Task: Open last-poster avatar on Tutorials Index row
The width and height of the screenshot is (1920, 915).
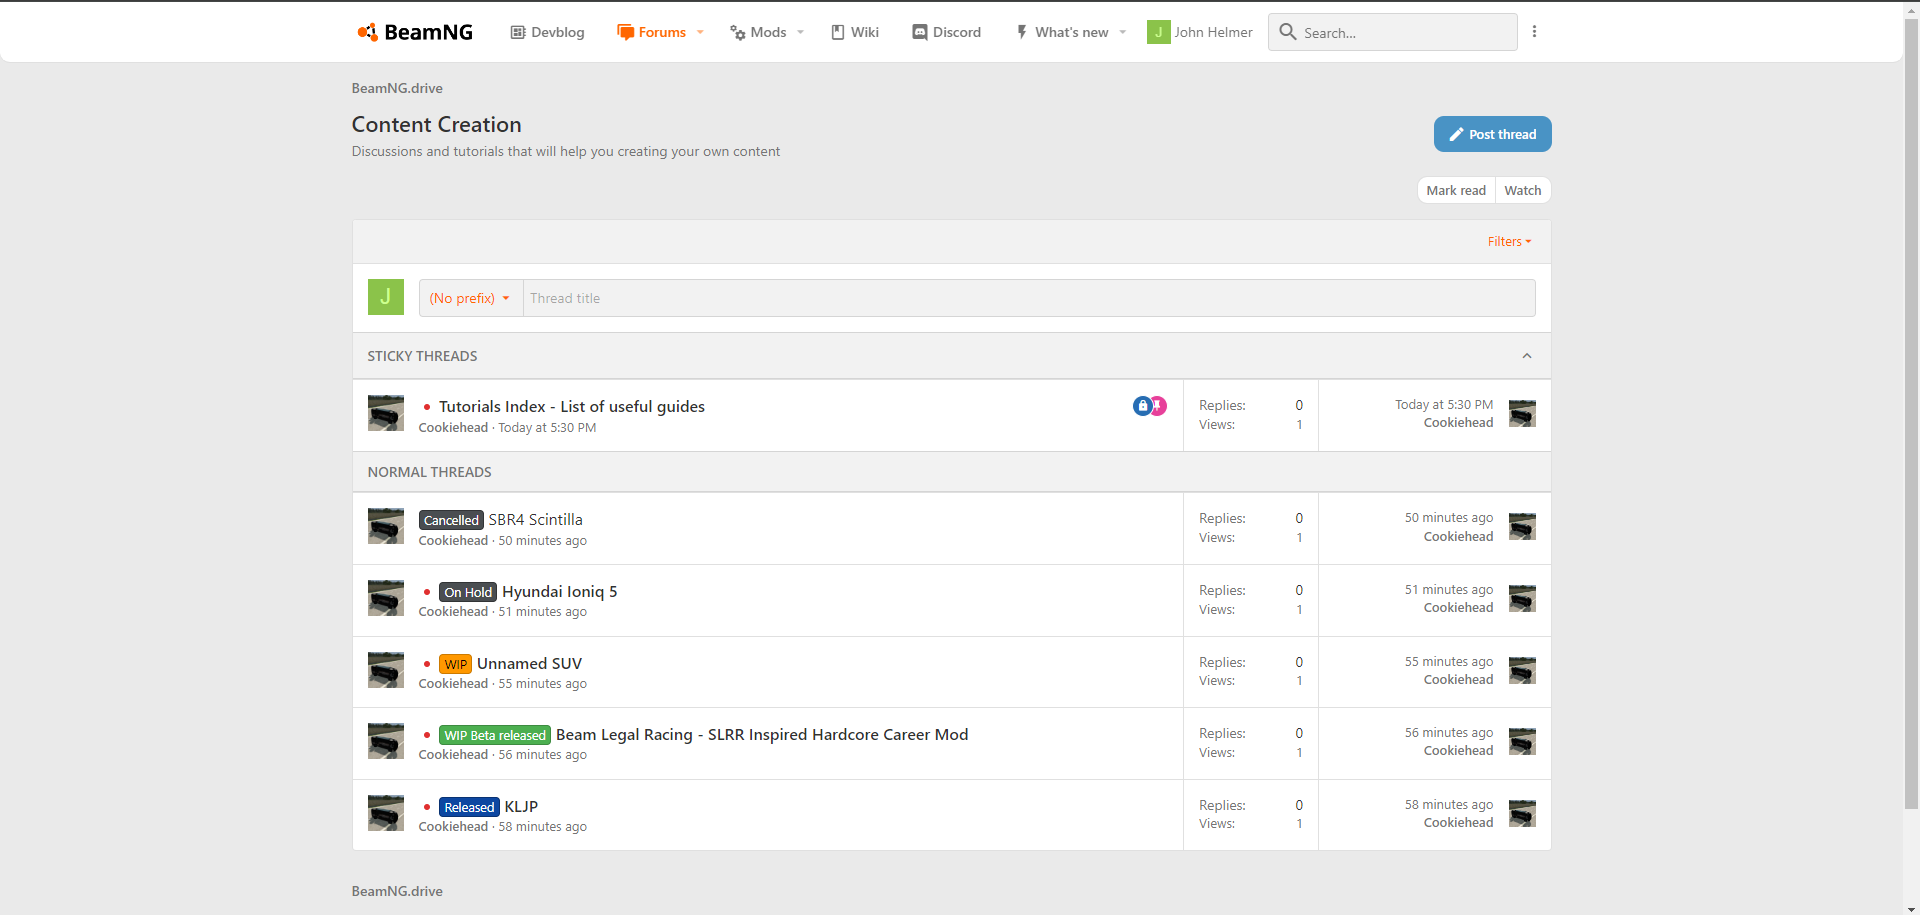Action: pos(1522,413)
